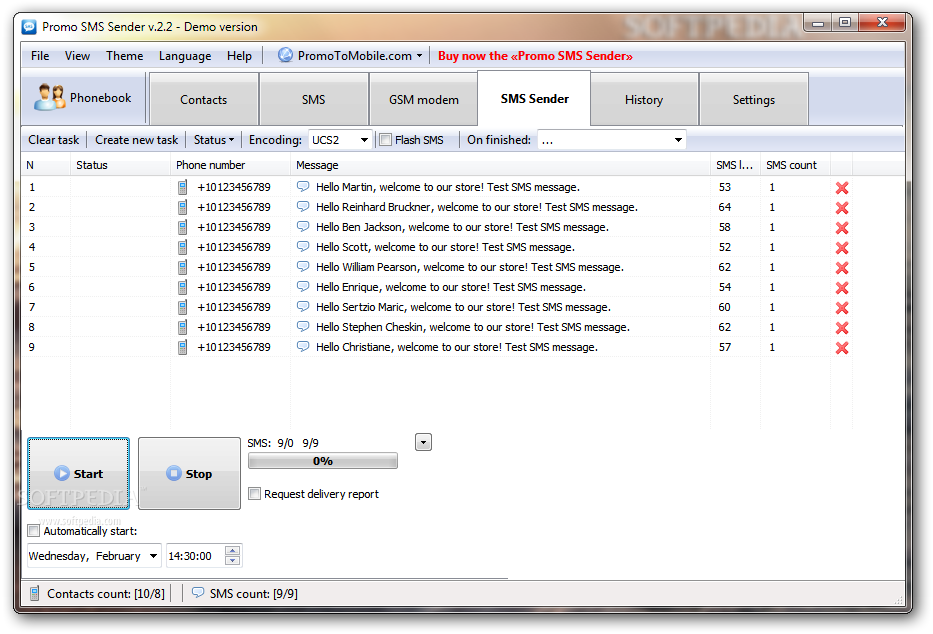Open the PromoToMobile.com dropdown arrow
The image size is (933, 634).
point(419,56)
